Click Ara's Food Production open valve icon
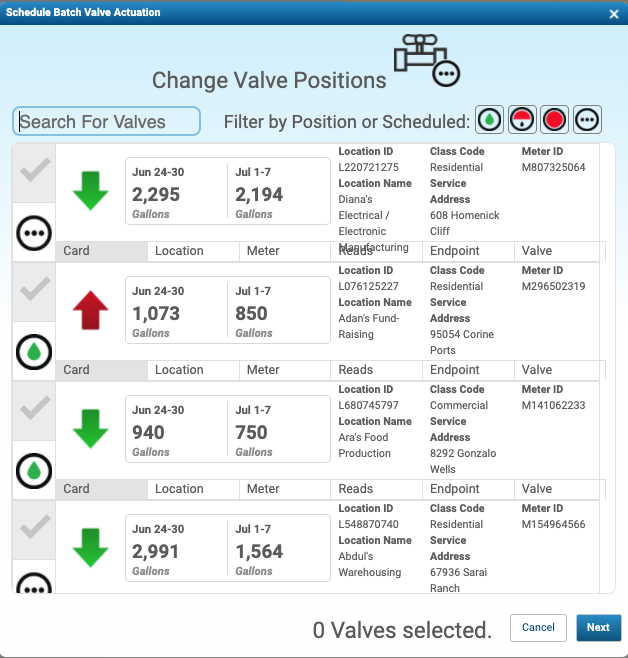The height and width of the screenshot is (658, 628). point(35,470)
